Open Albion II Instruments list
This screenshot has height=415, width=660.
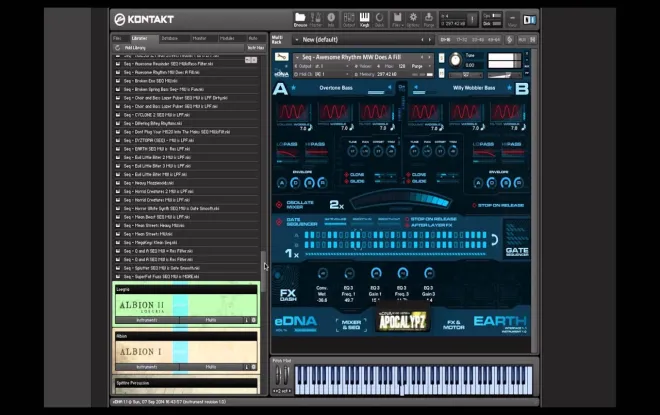(146, 320)
